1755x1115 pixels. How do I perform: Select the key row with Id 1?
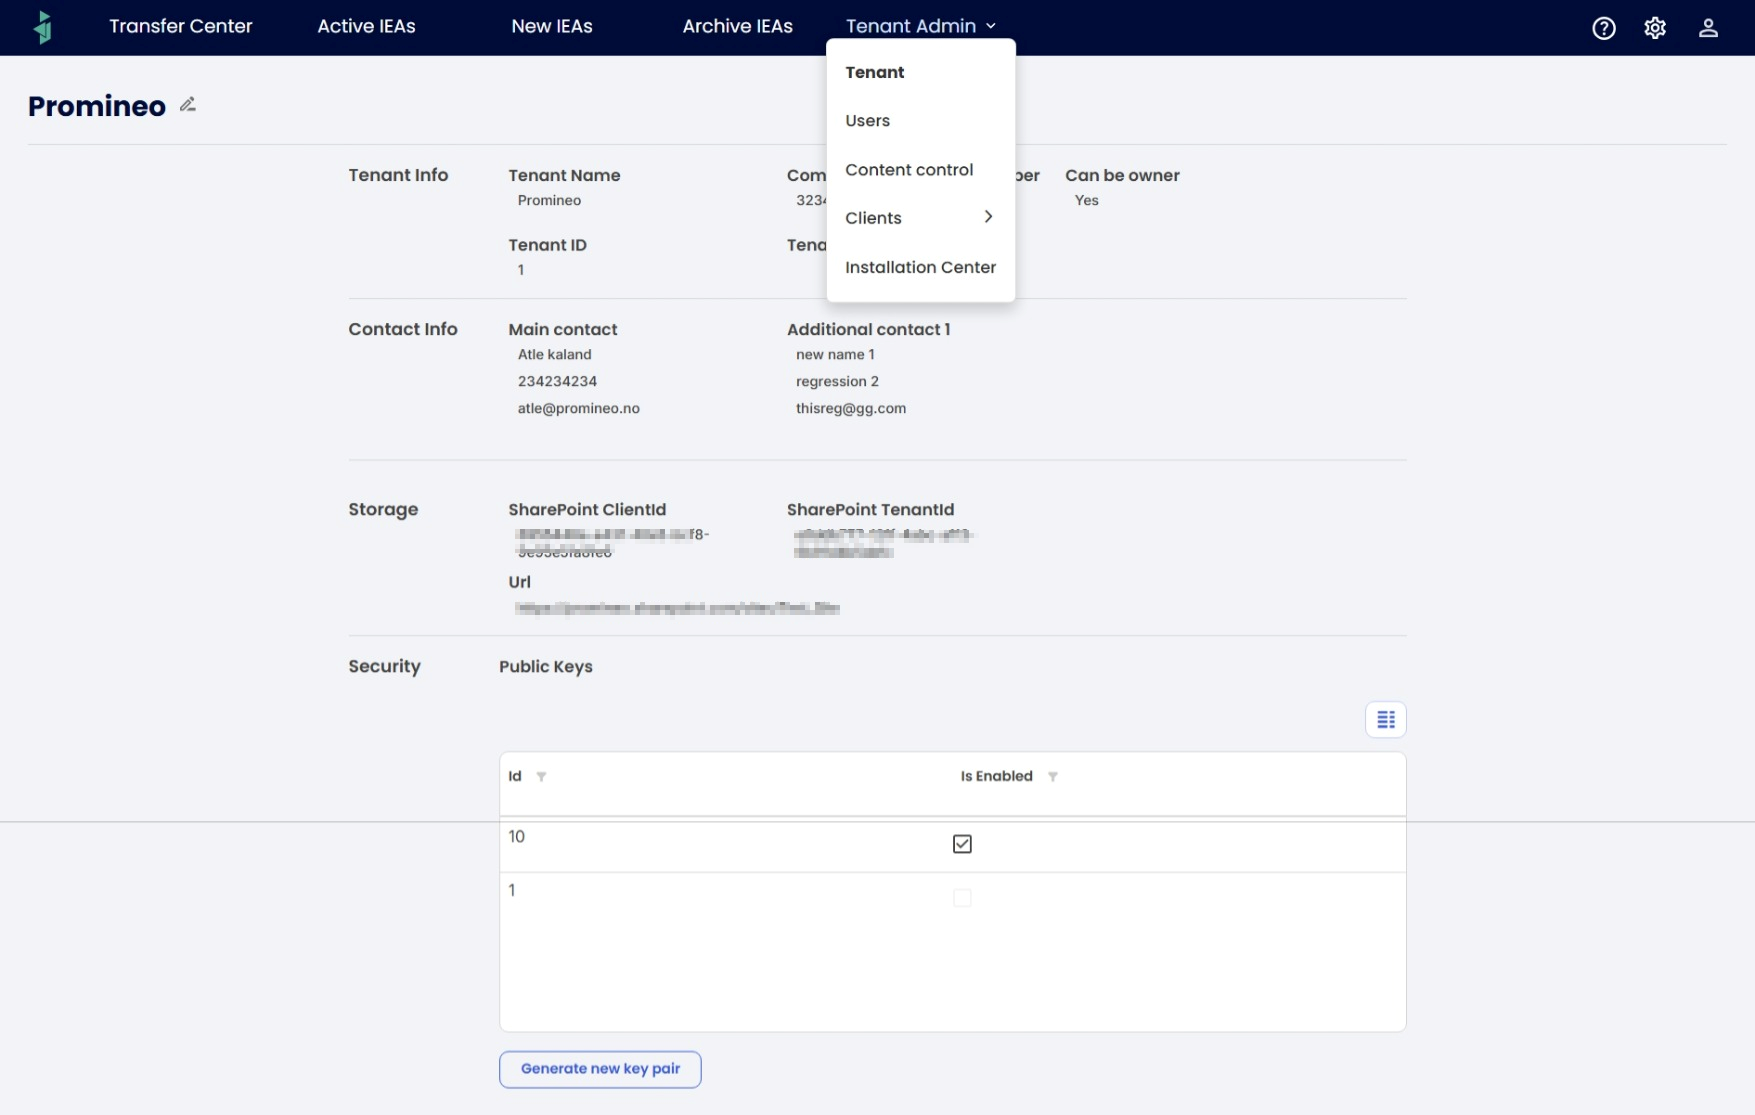952,899
